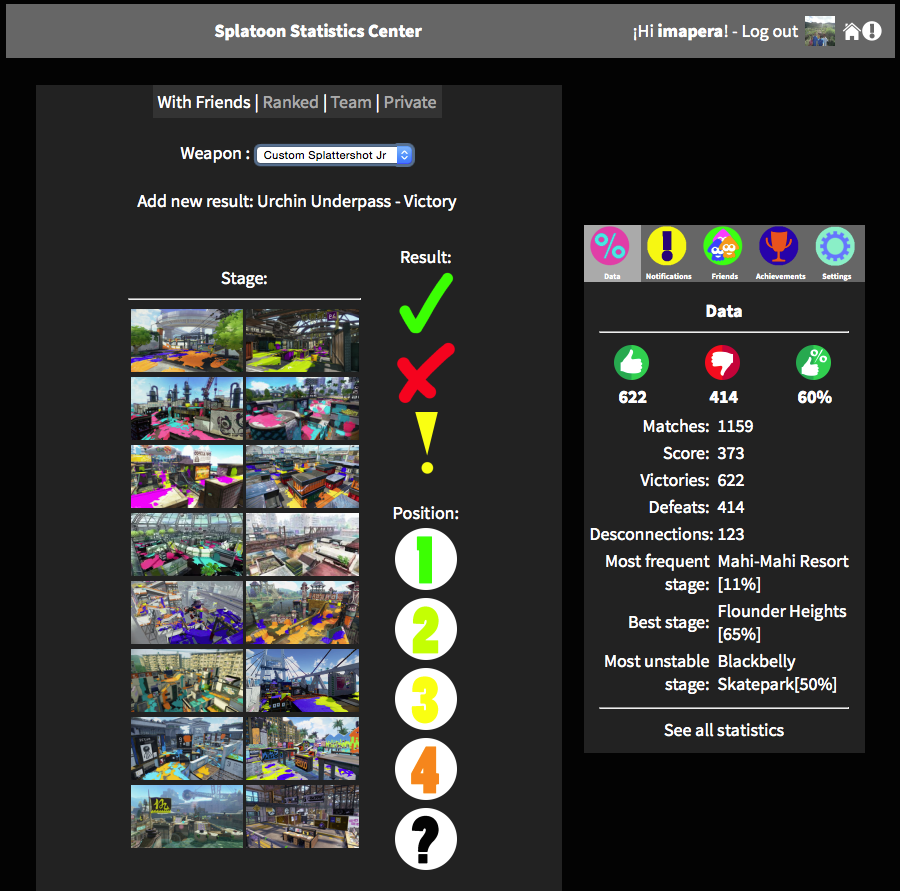900x891 pixels.
Task: Expand the Custom Splattershot Jr combo box
Action: (x=334, y=155)
